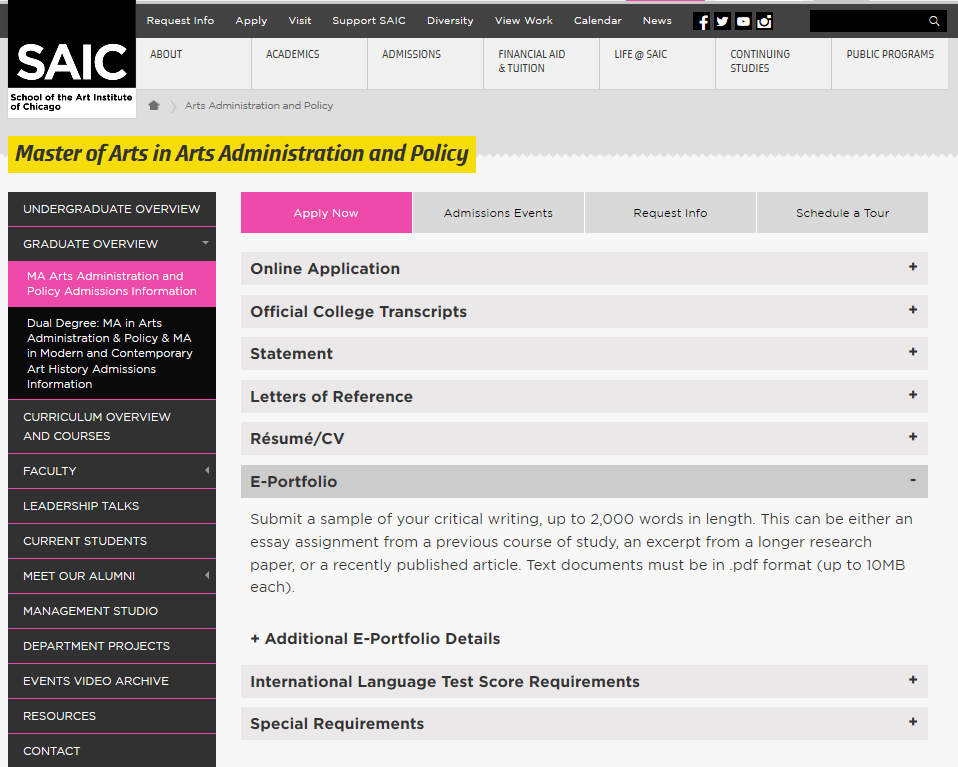This screenshot has width=958, height=767.
Task: Open the Academics main menu
Action: pos(309,64)
